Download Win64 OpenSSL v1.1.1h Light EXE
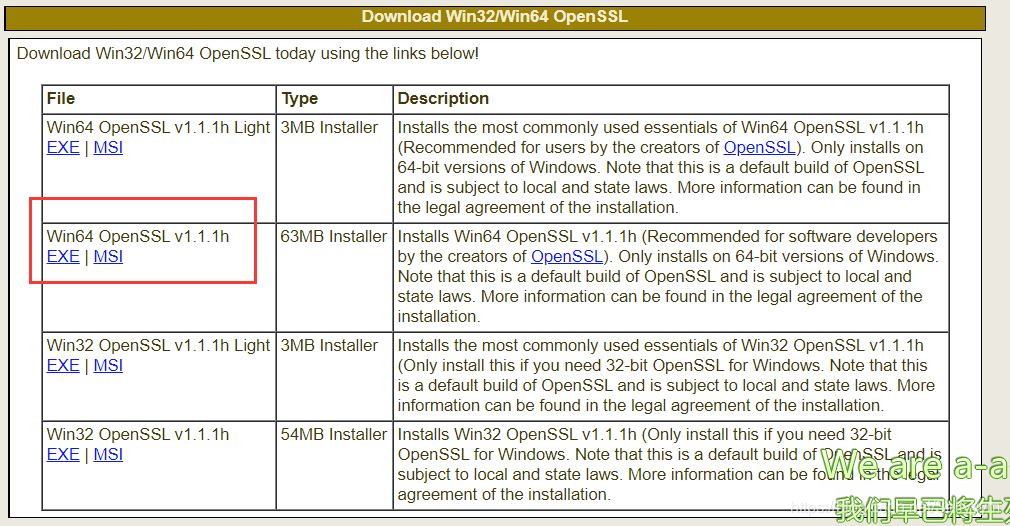1010x526 pixels. [63, 147]
